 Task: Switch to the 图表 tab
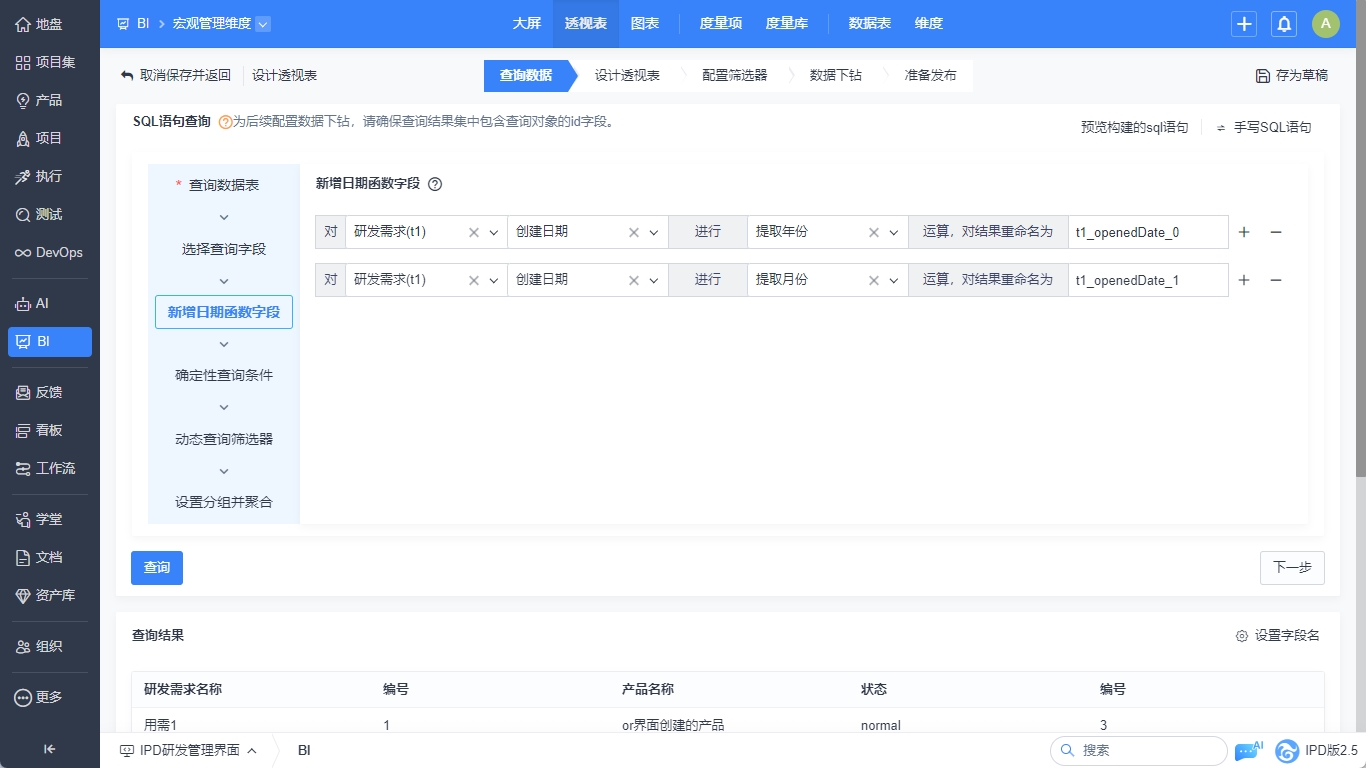click(x=645, y=24)
